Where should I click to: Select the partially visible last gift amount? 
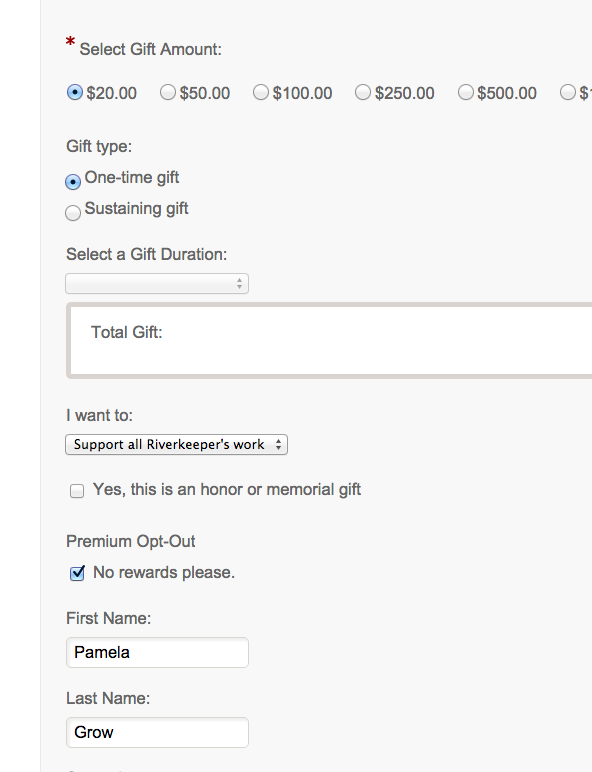pyautogui.click(x=568, y=92)
